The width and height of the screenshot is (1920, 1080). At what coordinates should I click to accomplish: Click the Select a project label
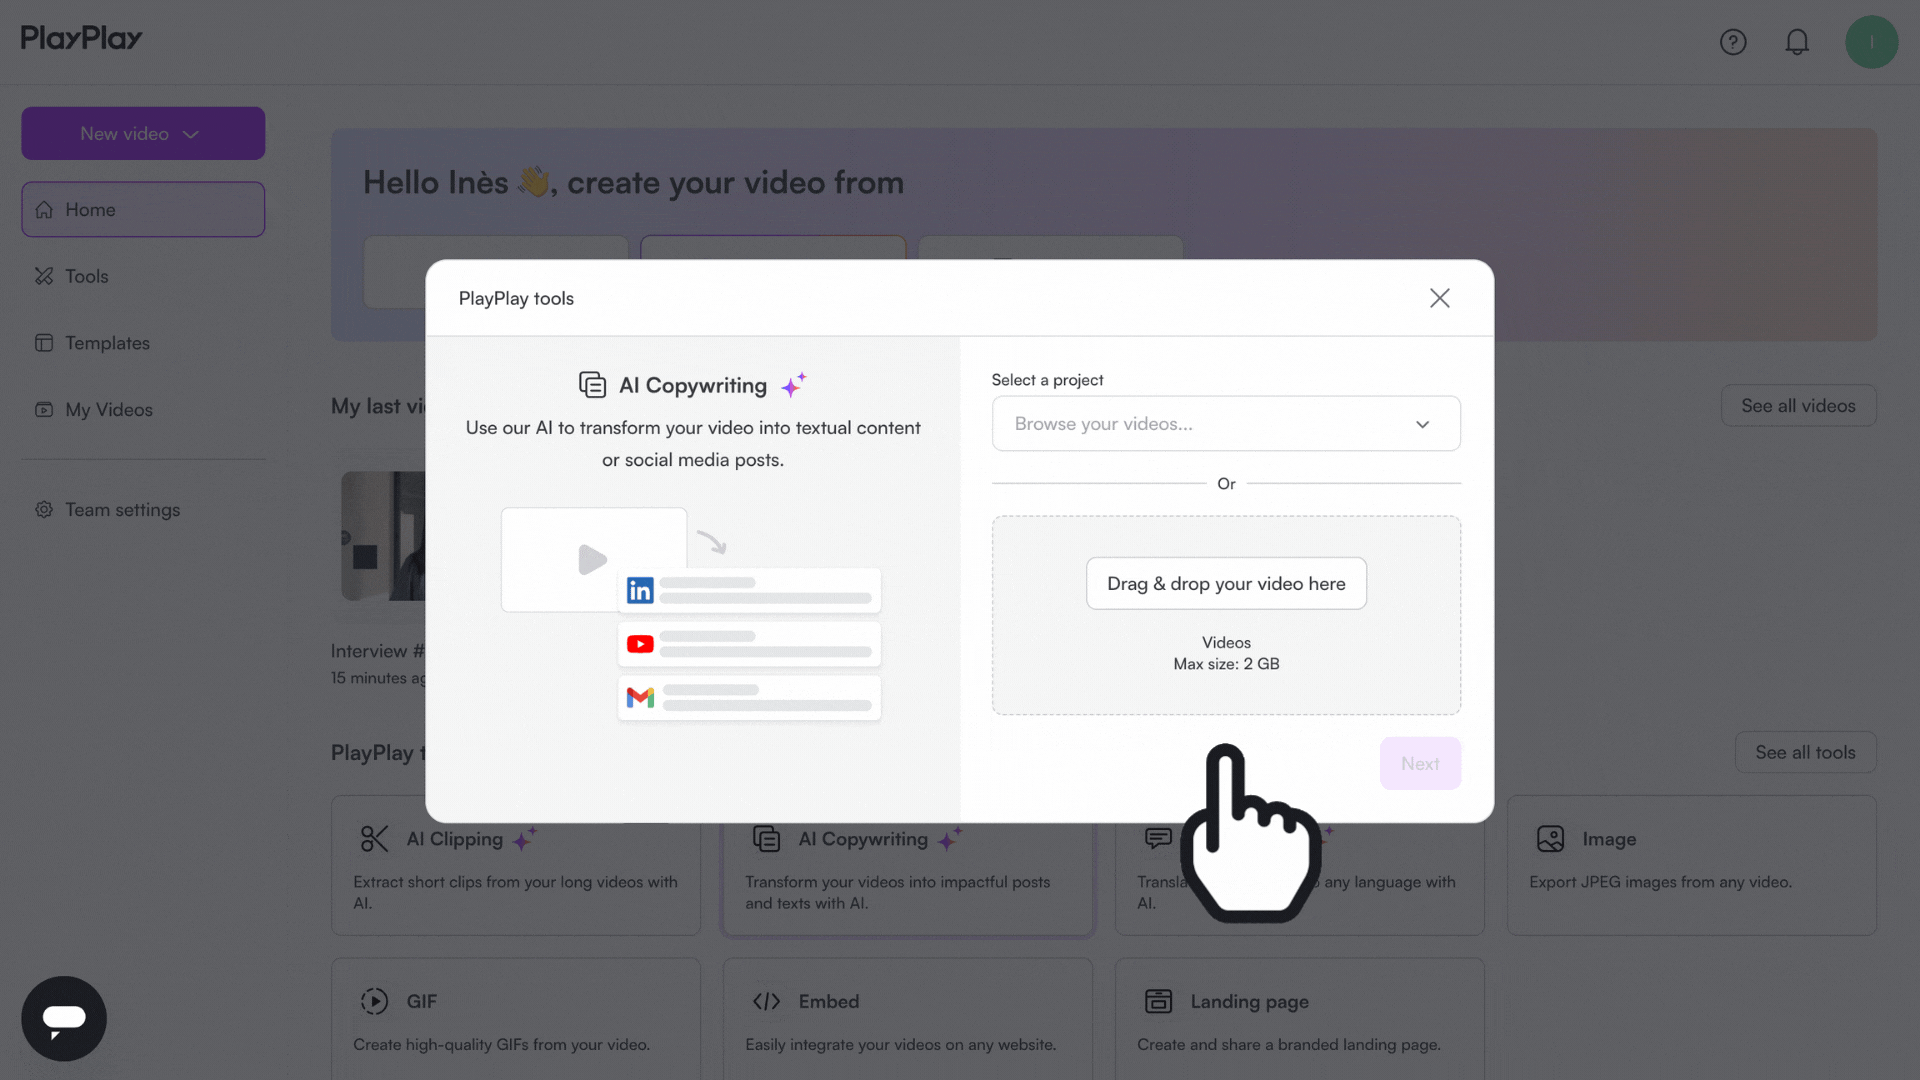click(1047, 380)
